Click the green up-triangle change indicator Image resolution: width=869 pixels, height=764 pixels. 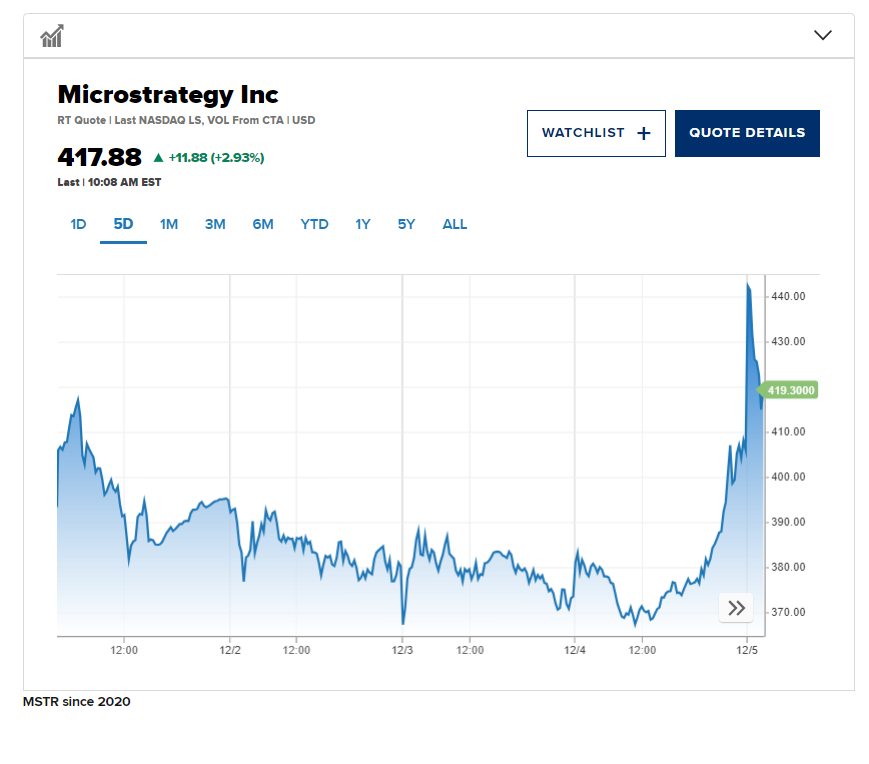[x=159, y=158]
